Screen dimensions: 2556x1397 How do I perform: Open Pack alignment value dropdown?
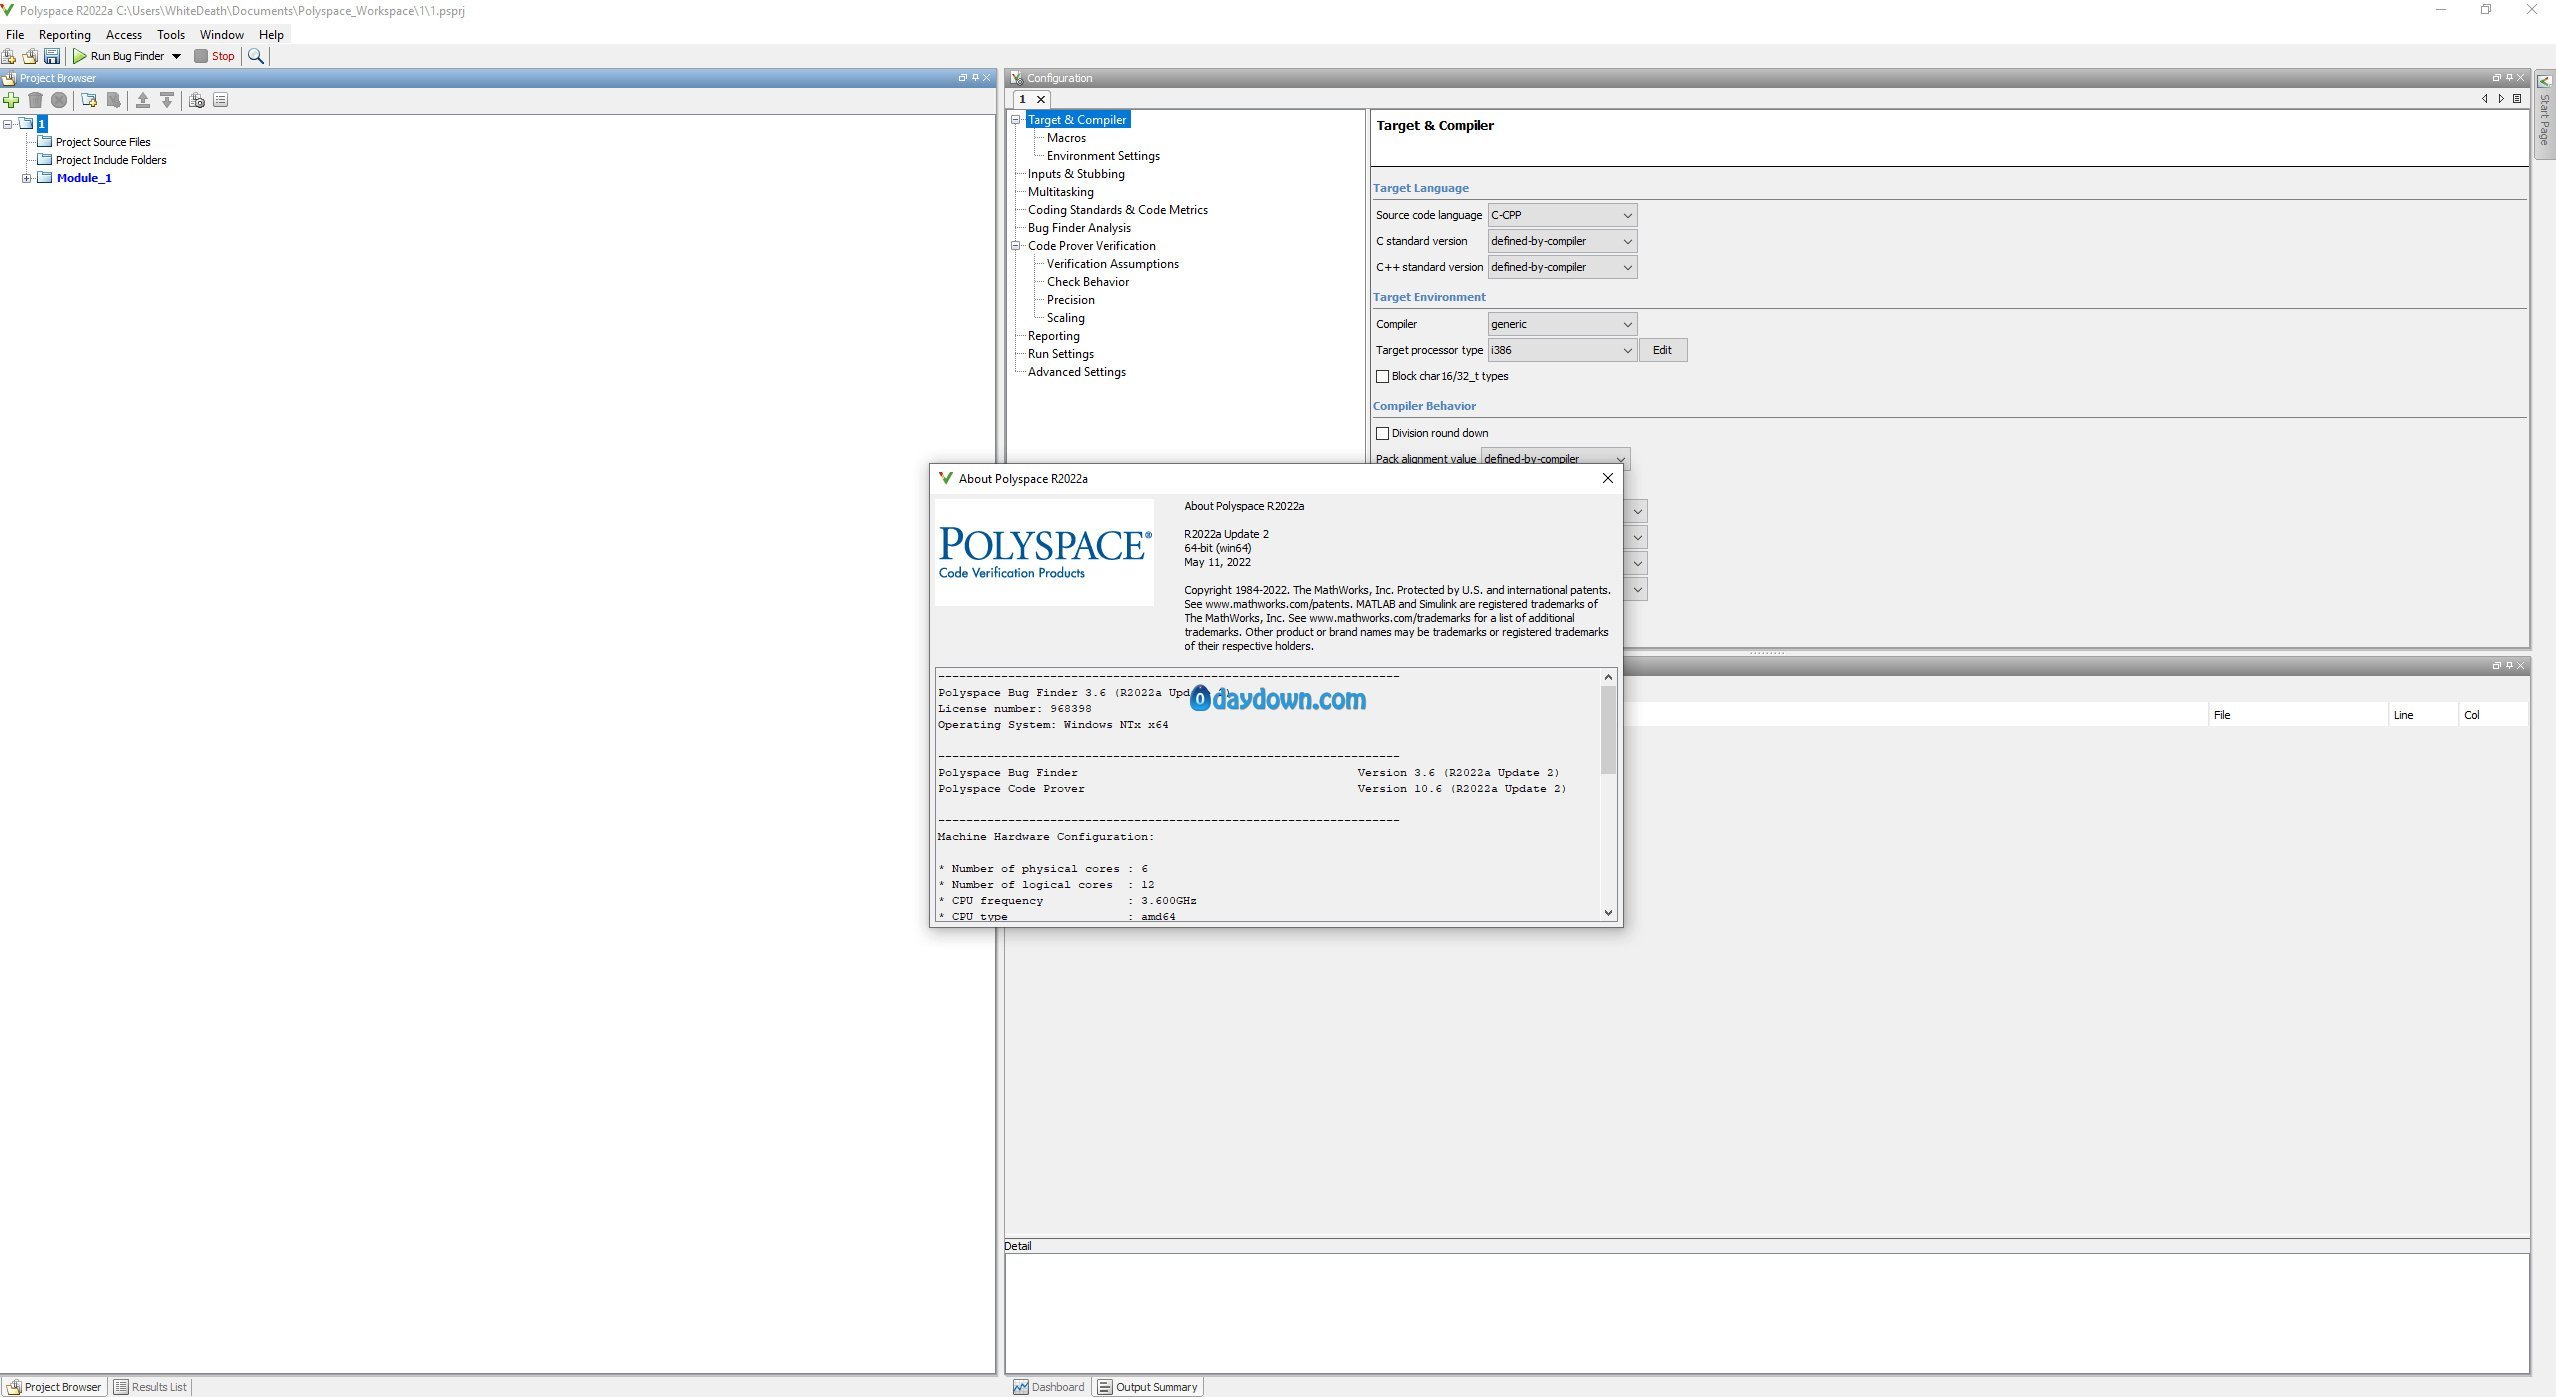click(1555, 458)
